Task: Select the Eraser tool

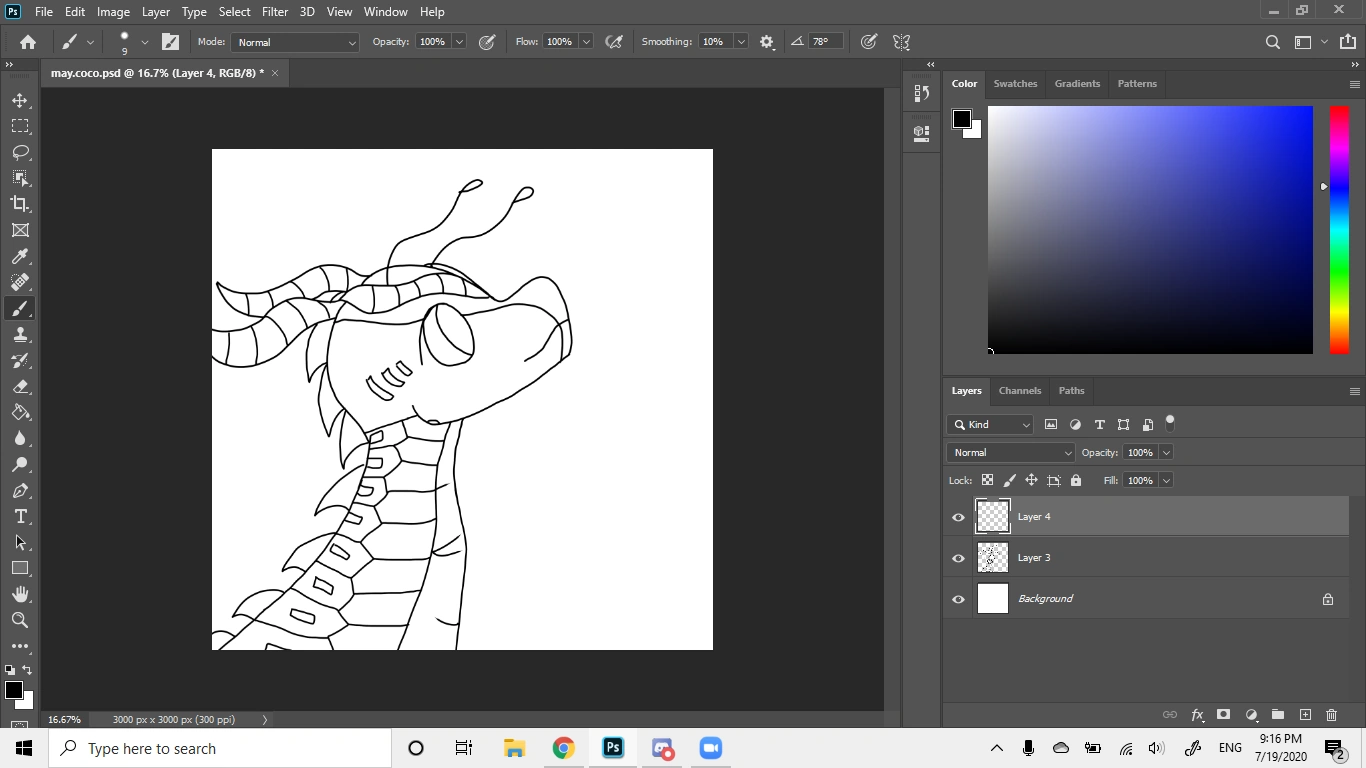Action: 20,387
